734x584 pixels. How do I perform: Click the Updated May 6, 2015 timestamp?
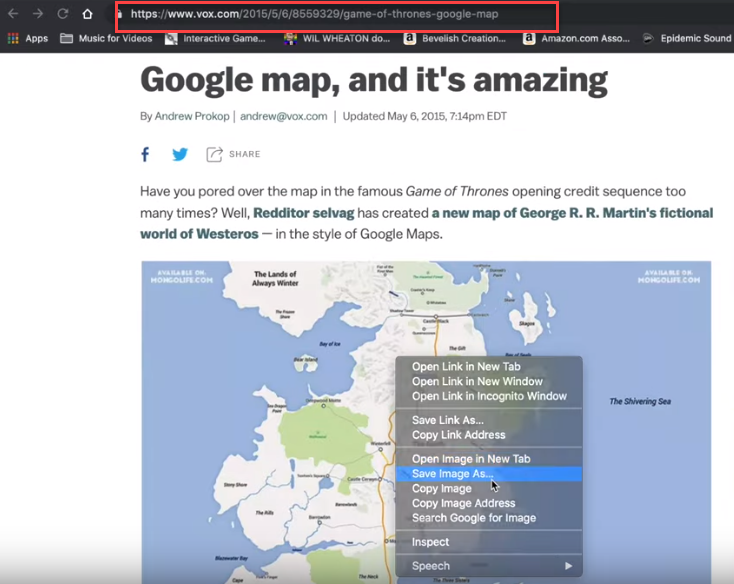pos(425,116)
